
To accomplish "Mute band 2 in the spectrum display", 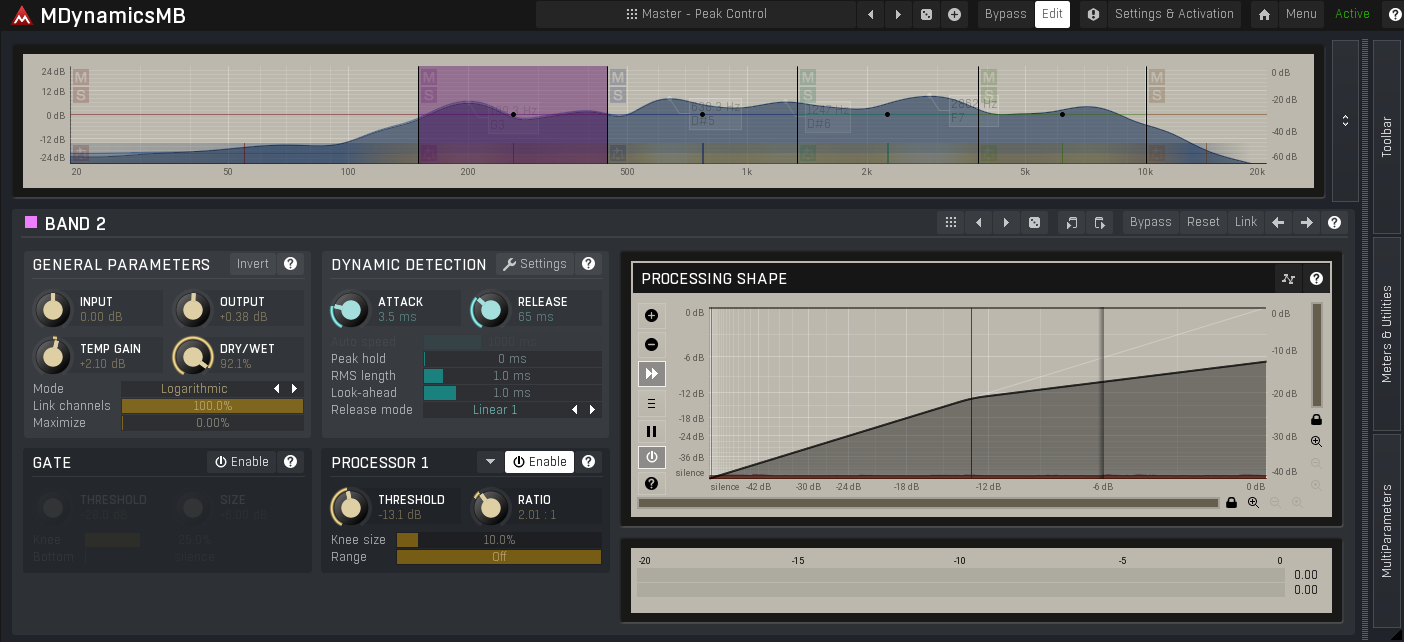I will pos(429,77).
